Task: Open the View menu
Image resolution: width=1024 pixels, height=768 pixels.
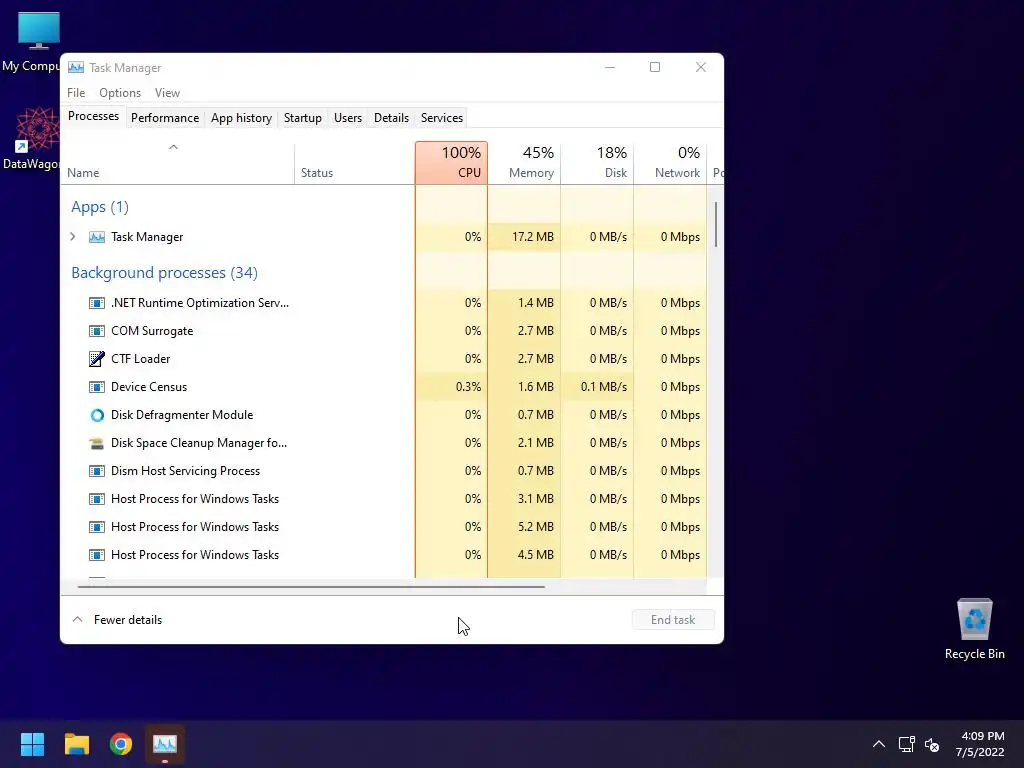Action: [x=167, y=93]
